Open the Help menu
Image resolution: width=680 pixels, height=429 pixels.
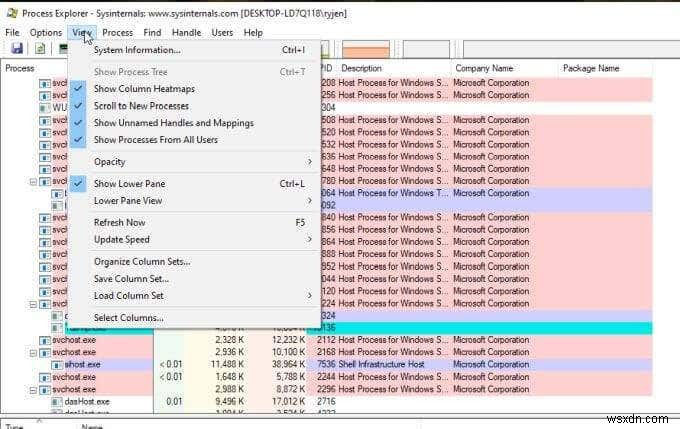click(253, 33)
